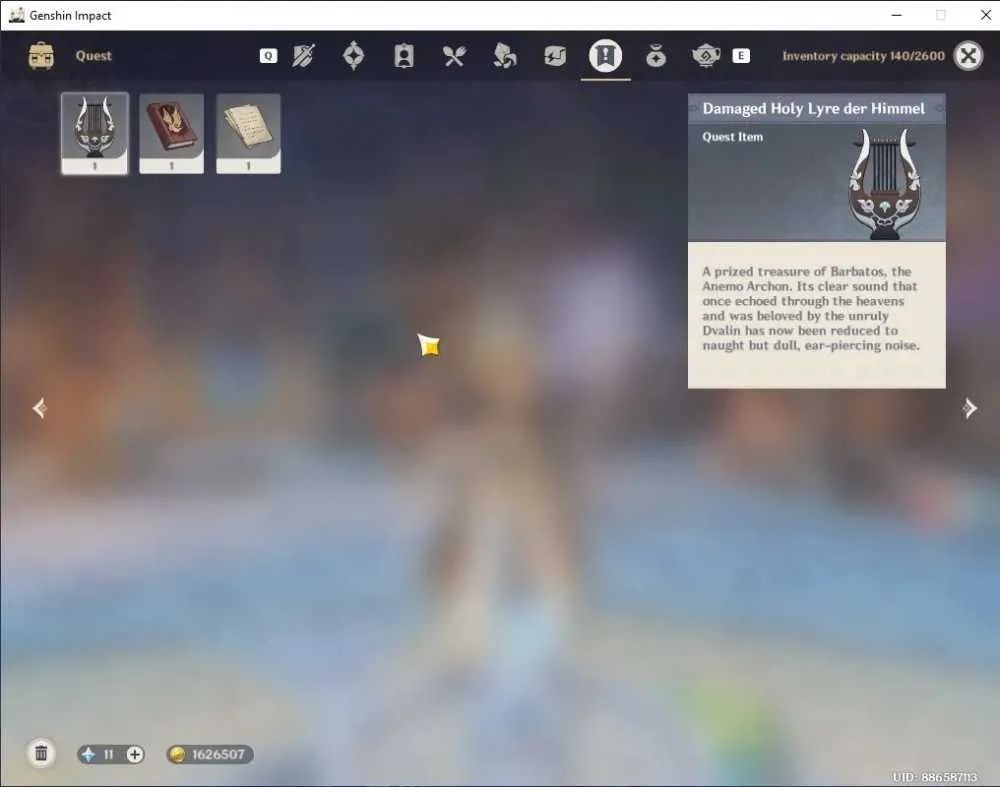The width and height of the screenshot is (1000, 787).
Task: Click the "Inventory capacity 140/2600" text
Action: point(864,56)
